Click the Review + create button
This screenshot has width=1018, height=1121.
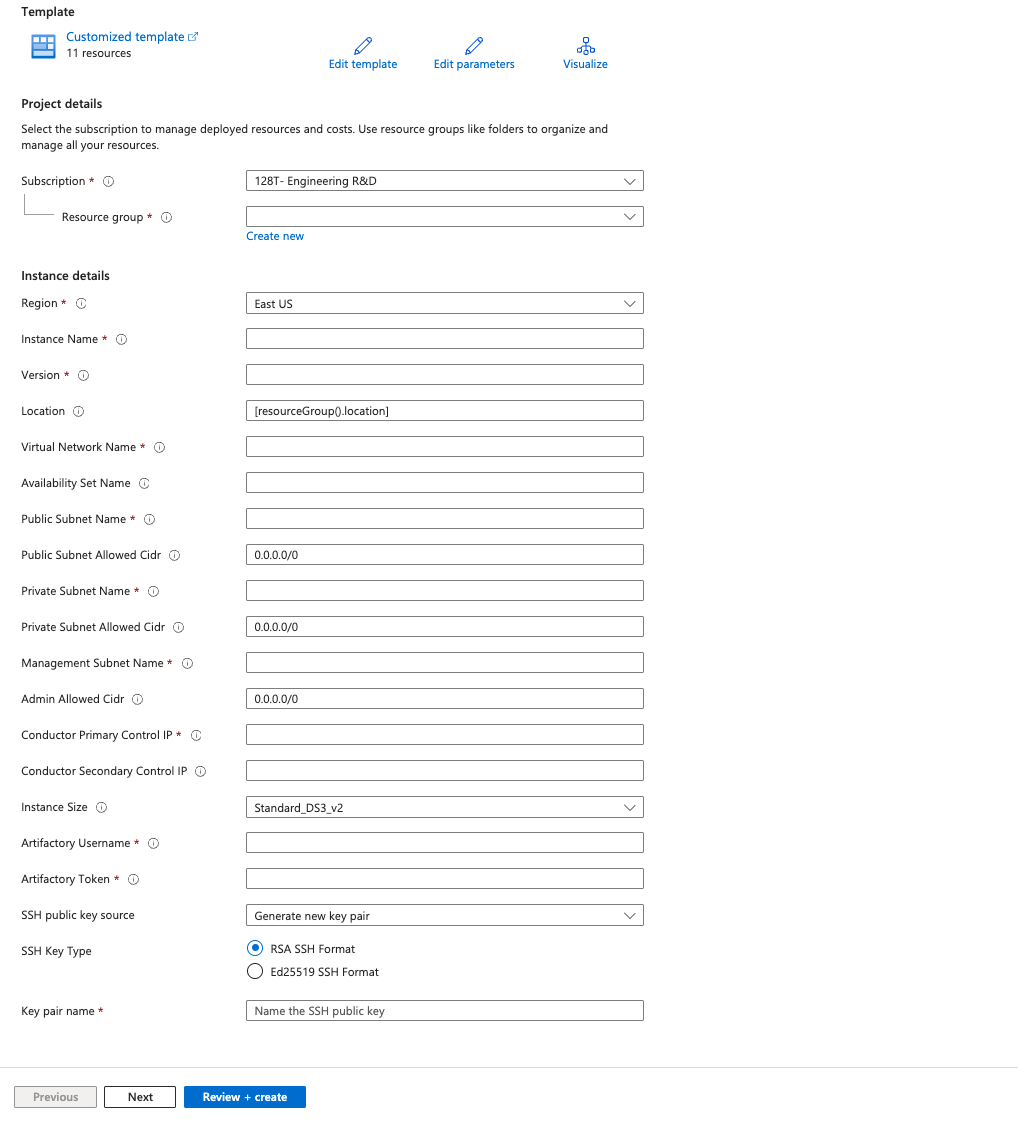tap(245, 1097)
